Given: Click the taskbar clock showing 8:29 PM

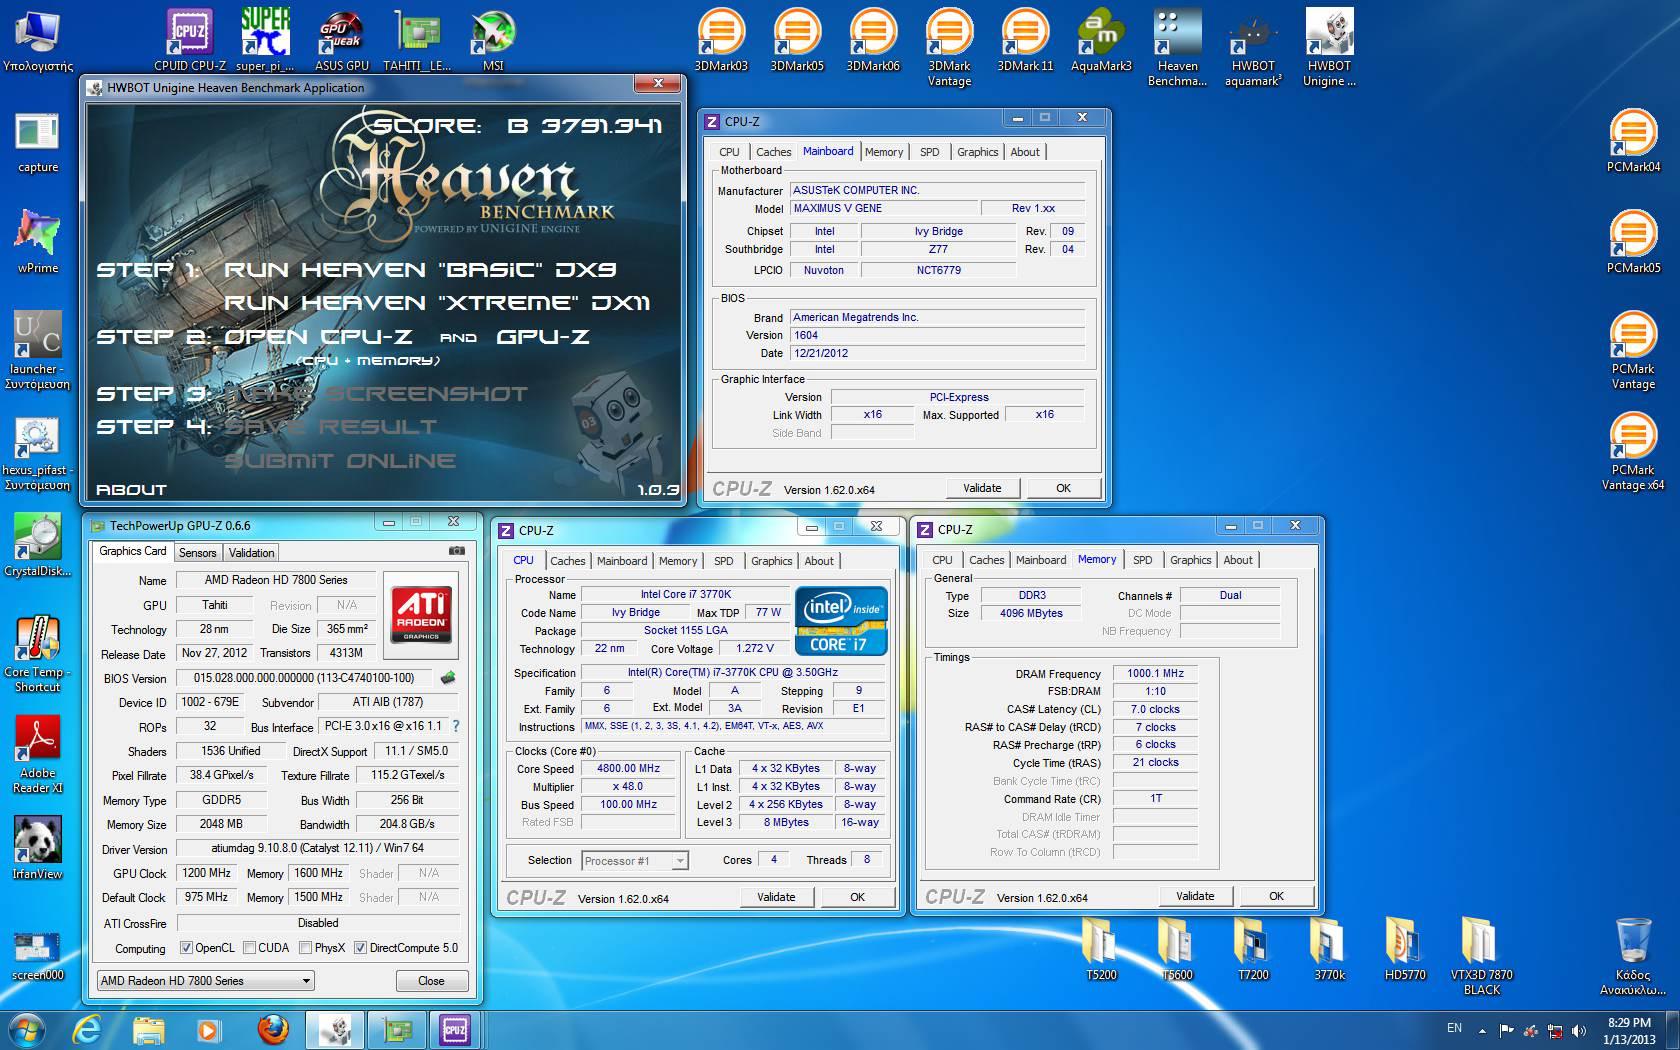Looking at the screenshot, I should click(x=1629, y=1031).
